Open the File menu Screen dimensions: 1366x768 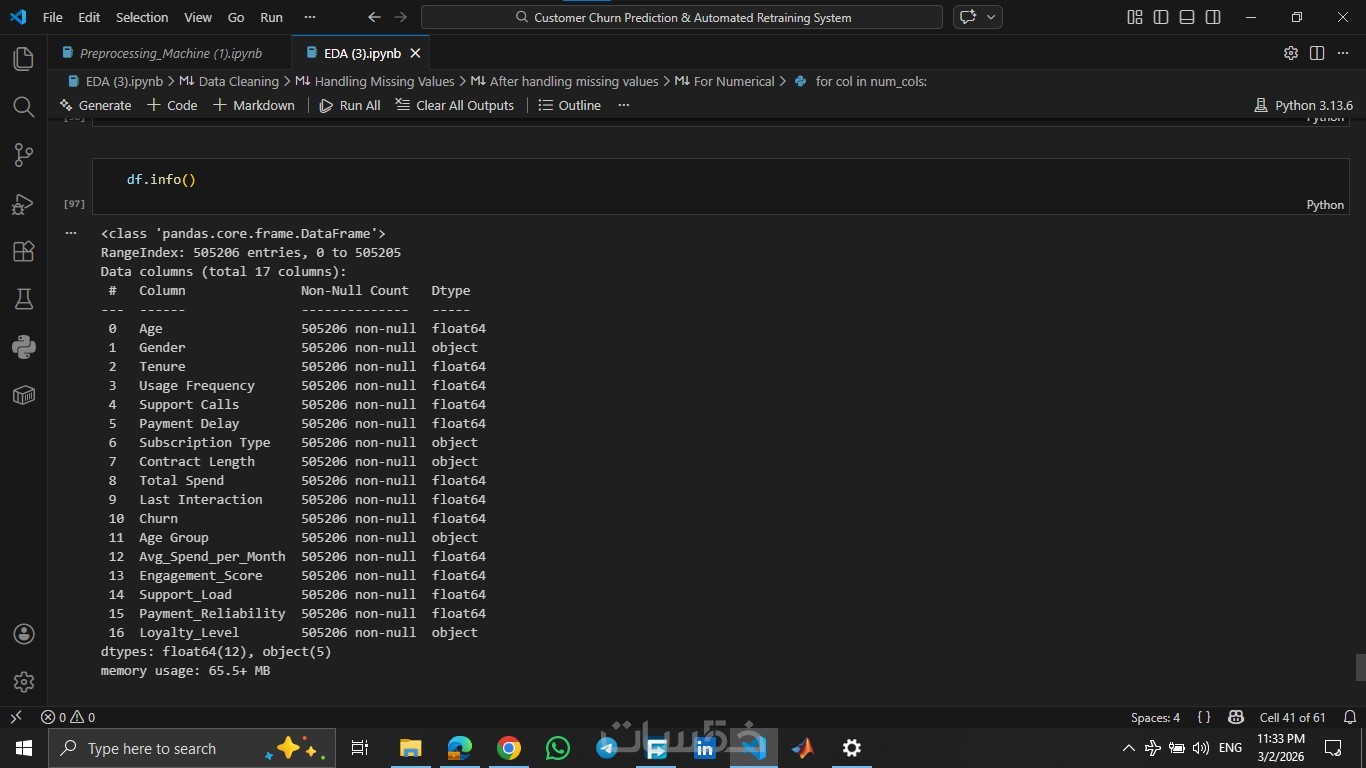(53, 17)
